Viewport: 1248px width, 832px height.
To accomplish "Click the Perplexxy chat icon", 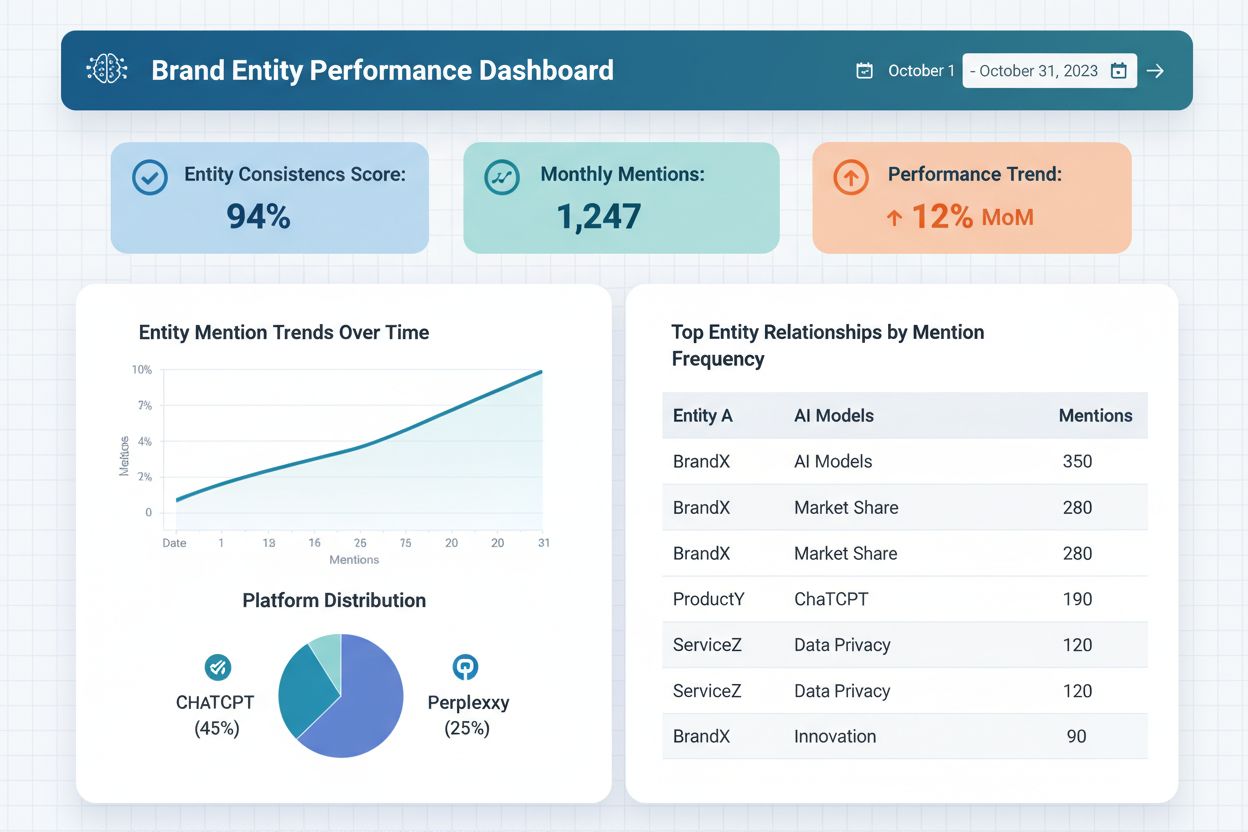I will [465, 667].
